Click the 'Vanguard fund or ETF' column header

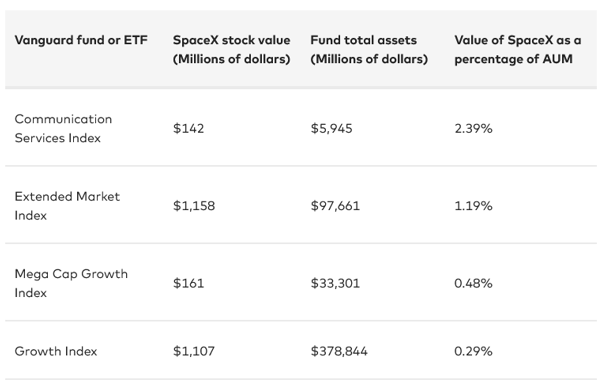click(81, 40)
